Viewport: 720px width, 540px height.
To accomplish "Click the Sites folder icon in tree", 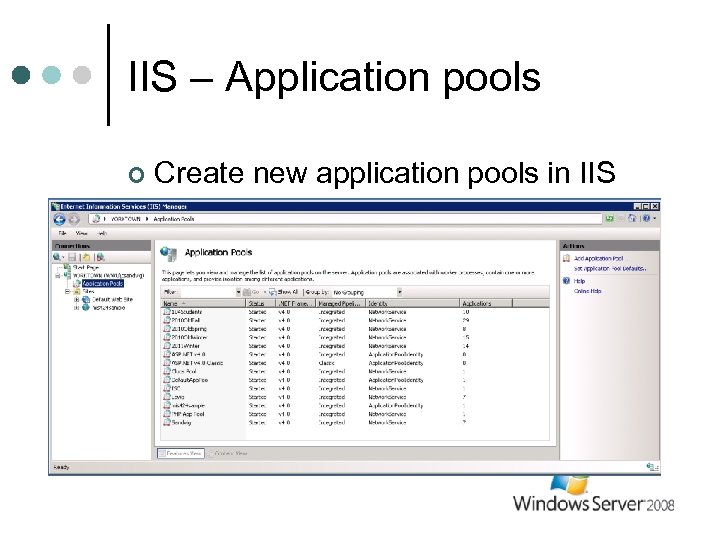I will [77, 292].
